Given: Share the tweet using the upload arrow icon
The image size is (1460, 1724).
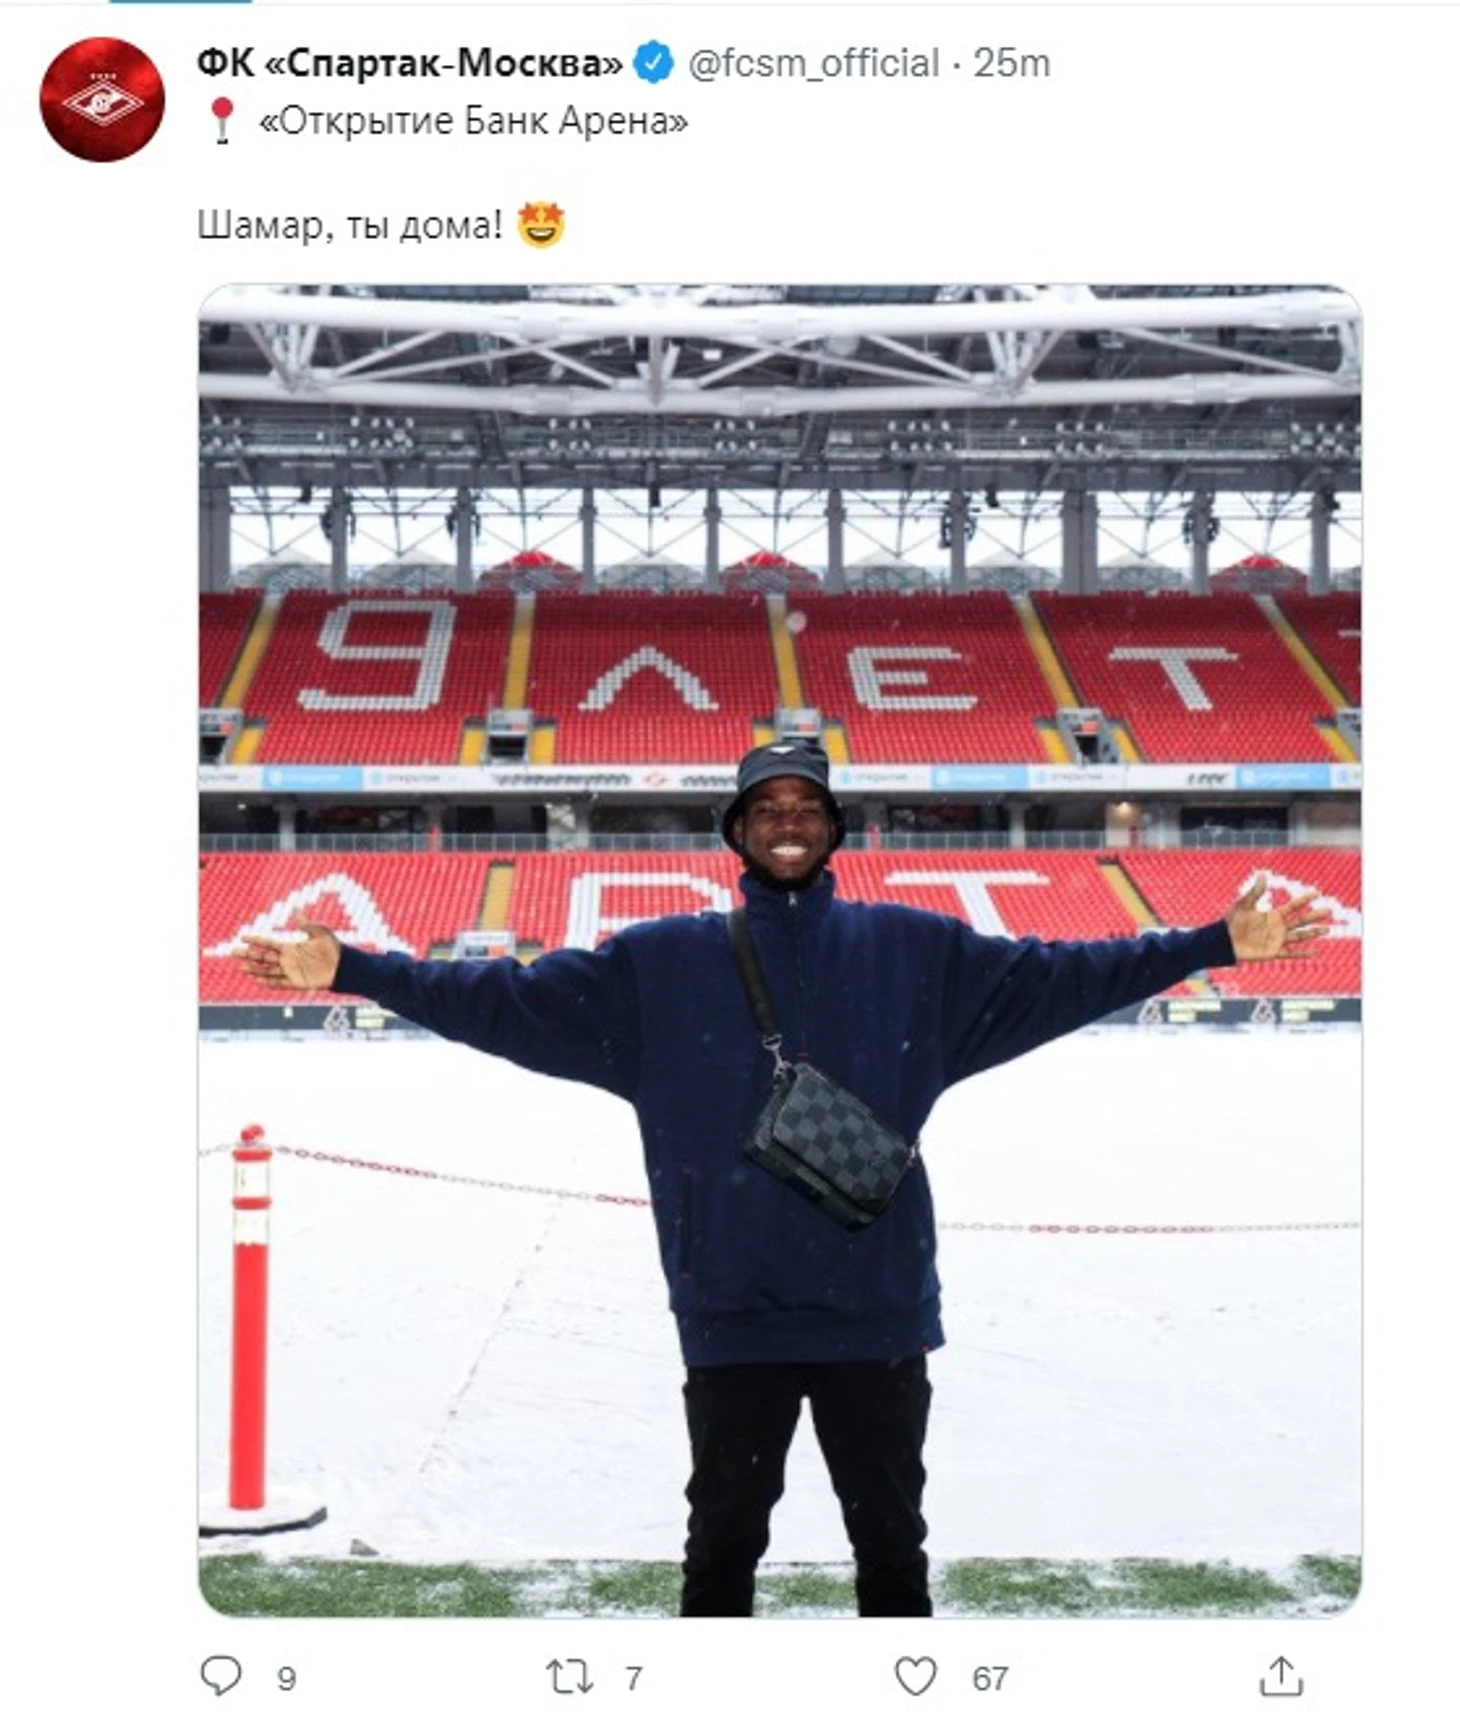Looking at the screenshot, I should pos(1281,1675).
